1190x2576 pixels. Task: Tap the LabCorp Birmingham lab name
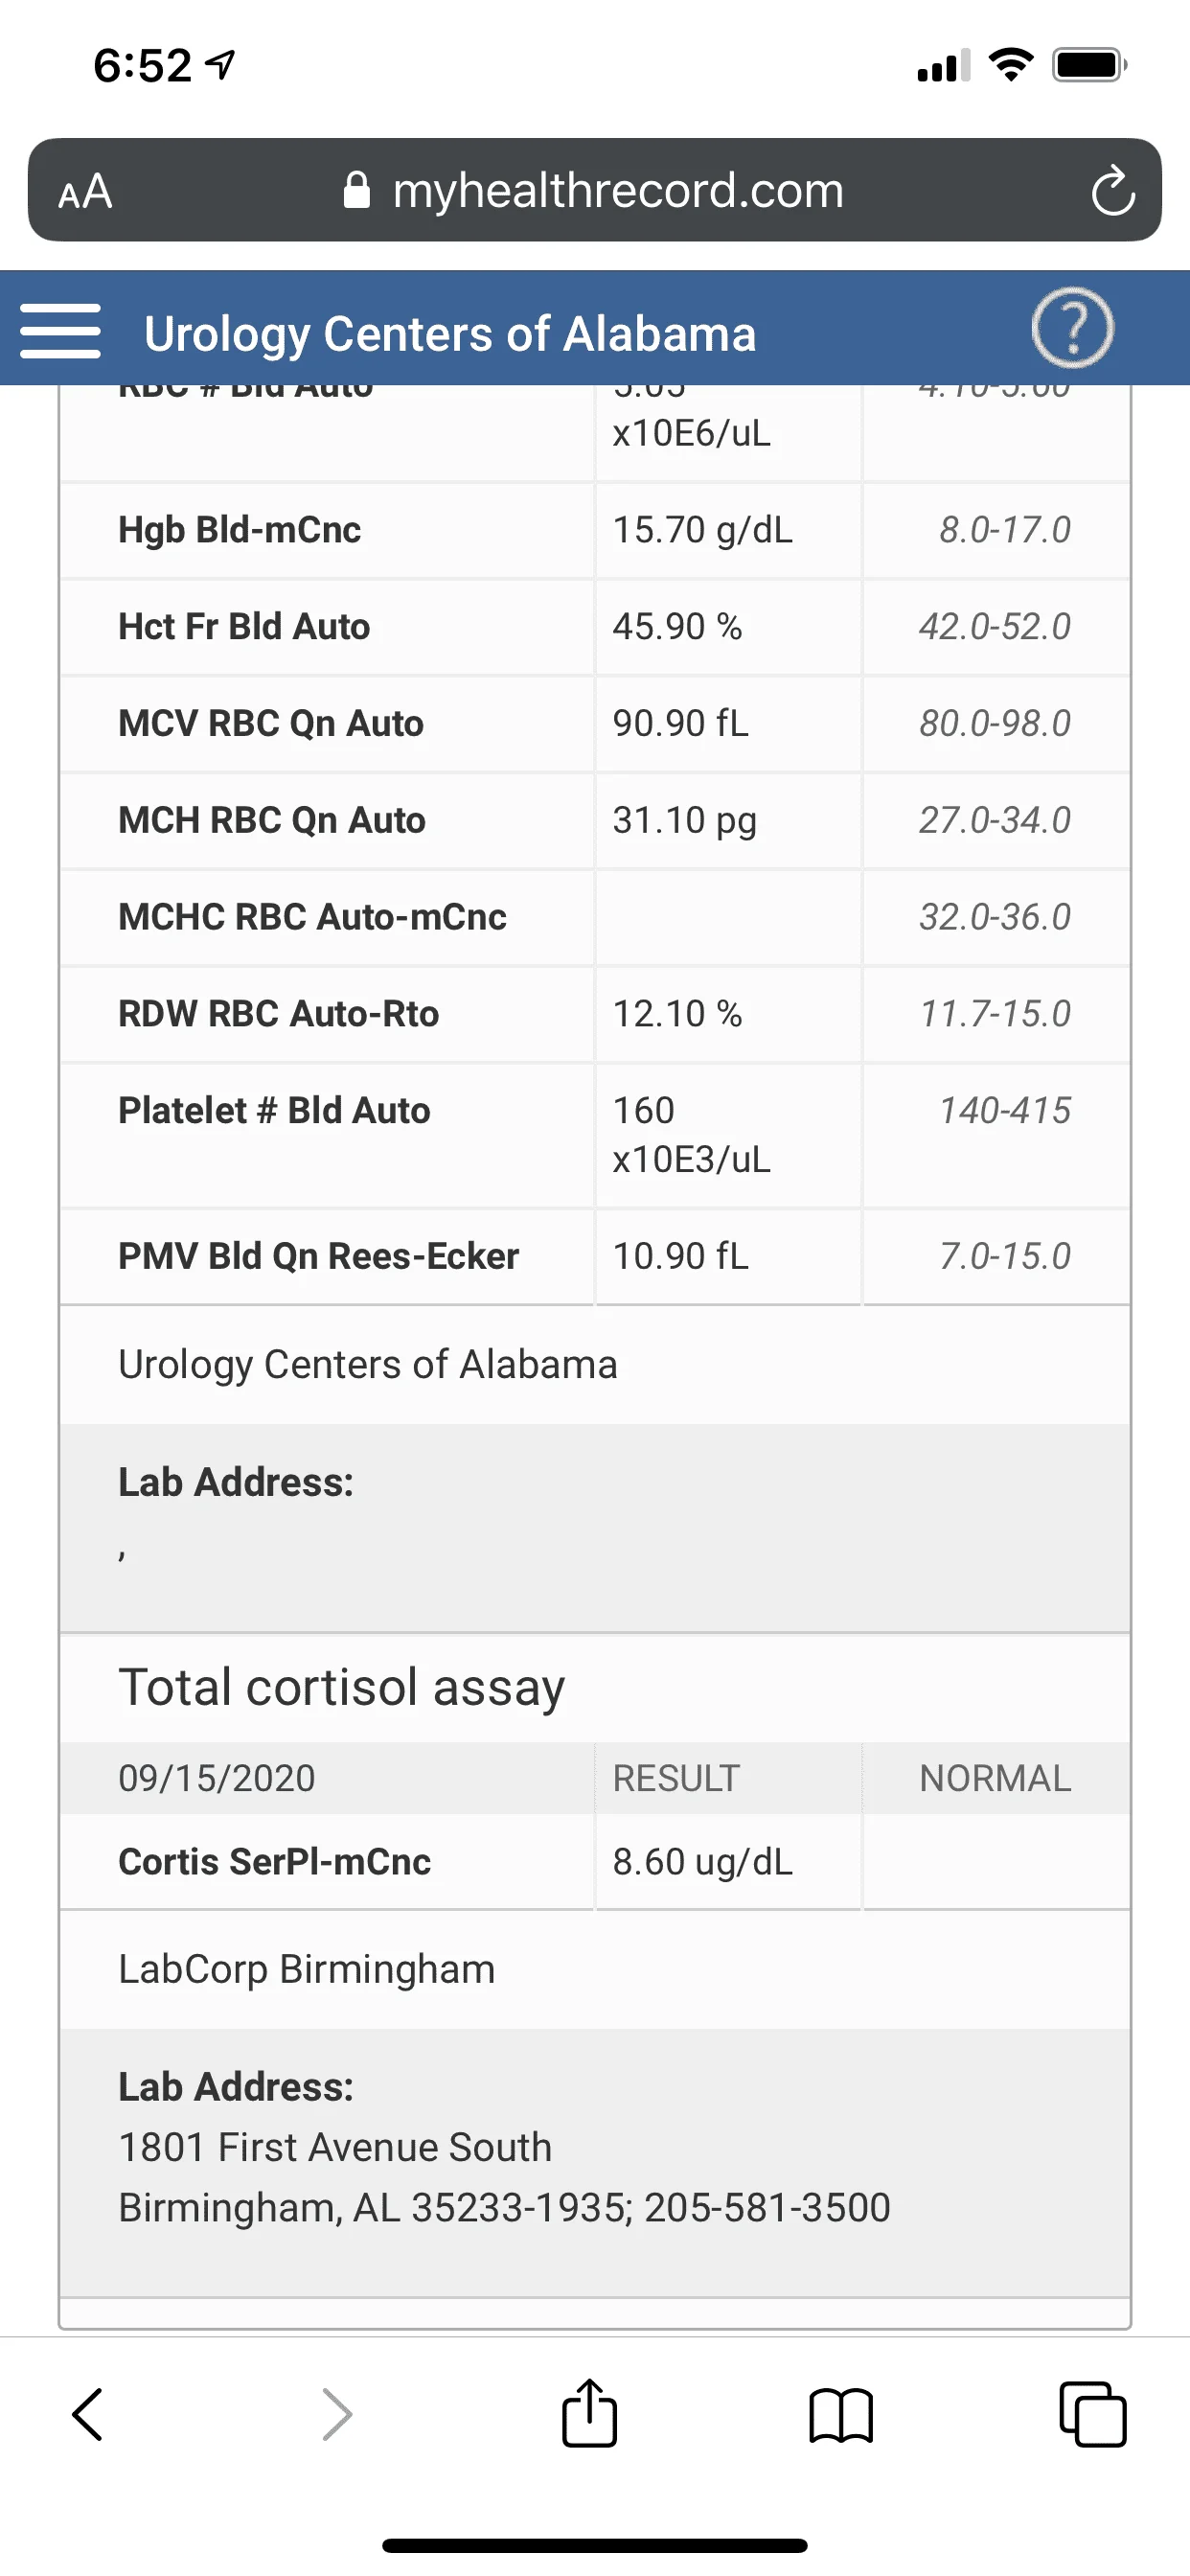306,1969
